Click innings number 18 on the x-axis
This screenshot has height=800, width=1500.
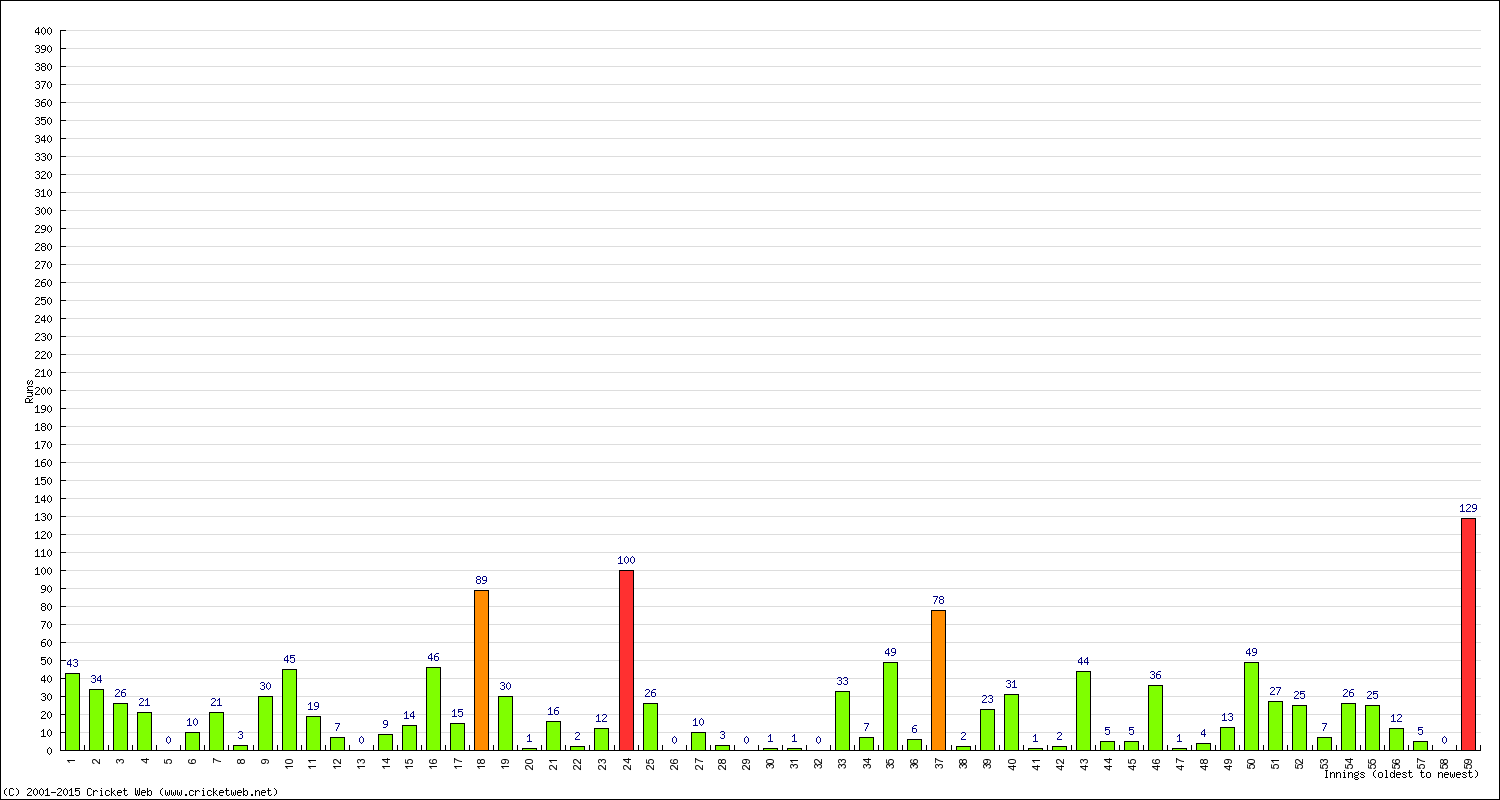point(481,762)
